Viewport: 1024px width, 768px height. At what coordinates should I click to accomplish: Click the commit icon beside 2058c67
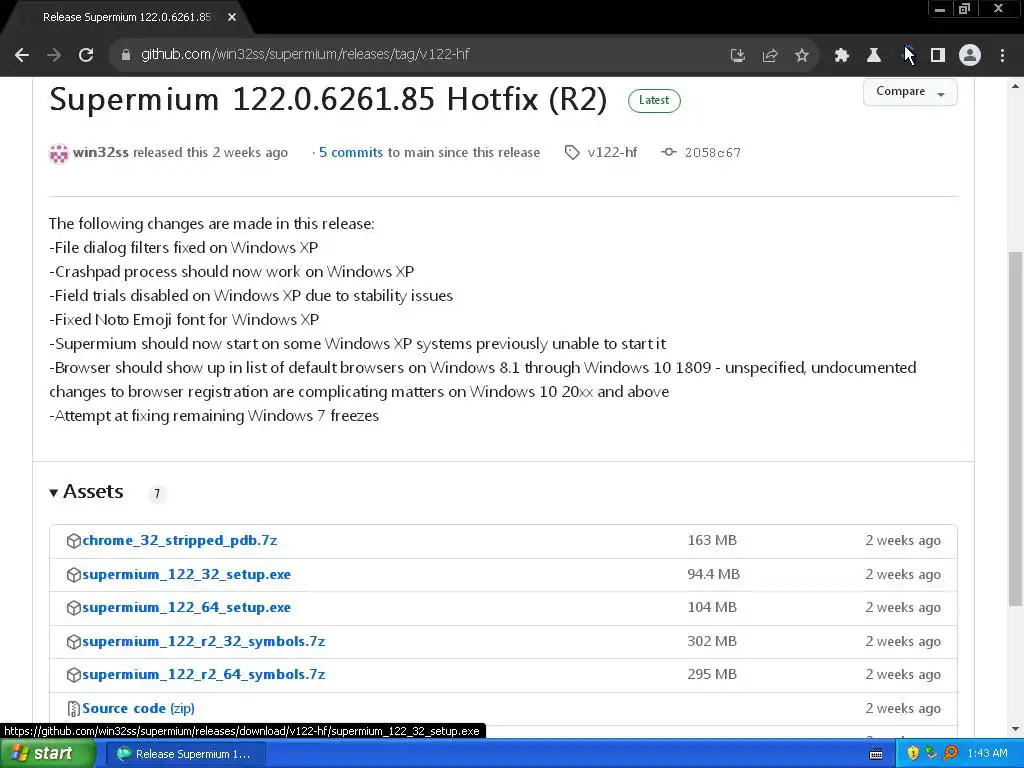click(669, 152)
